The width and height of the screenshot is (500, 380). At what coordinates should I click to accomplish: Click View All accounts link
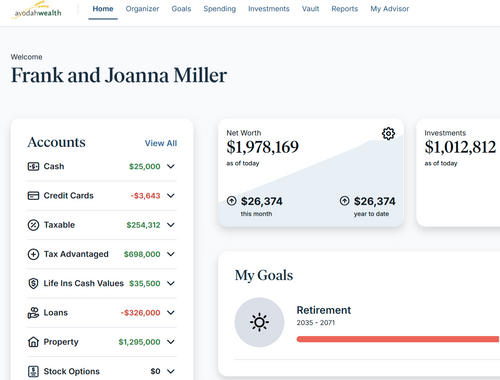[161, 143]
